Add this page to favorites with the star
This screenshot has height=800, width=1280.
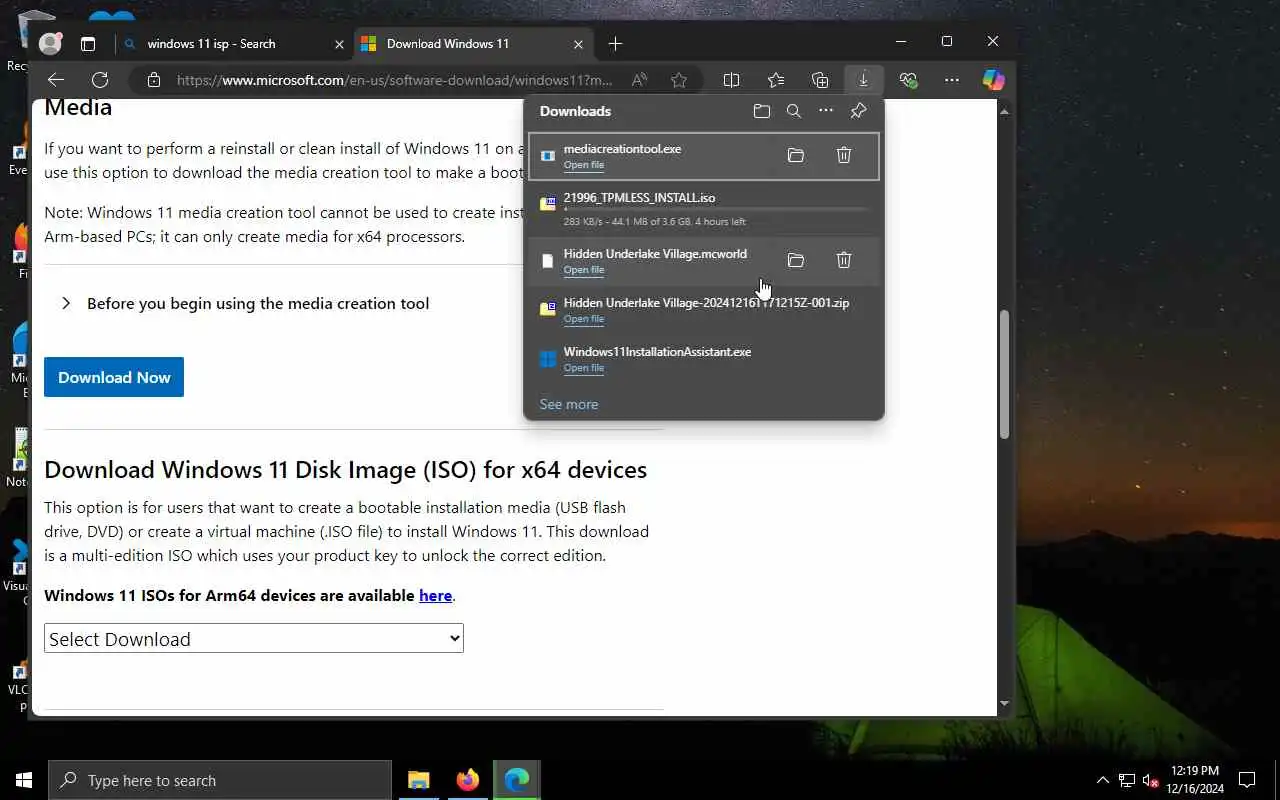coord(679,80)
